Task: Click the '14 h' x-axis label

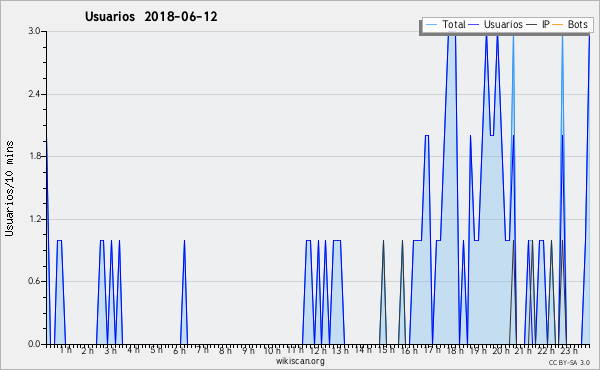Action: [x=363, y=350]
